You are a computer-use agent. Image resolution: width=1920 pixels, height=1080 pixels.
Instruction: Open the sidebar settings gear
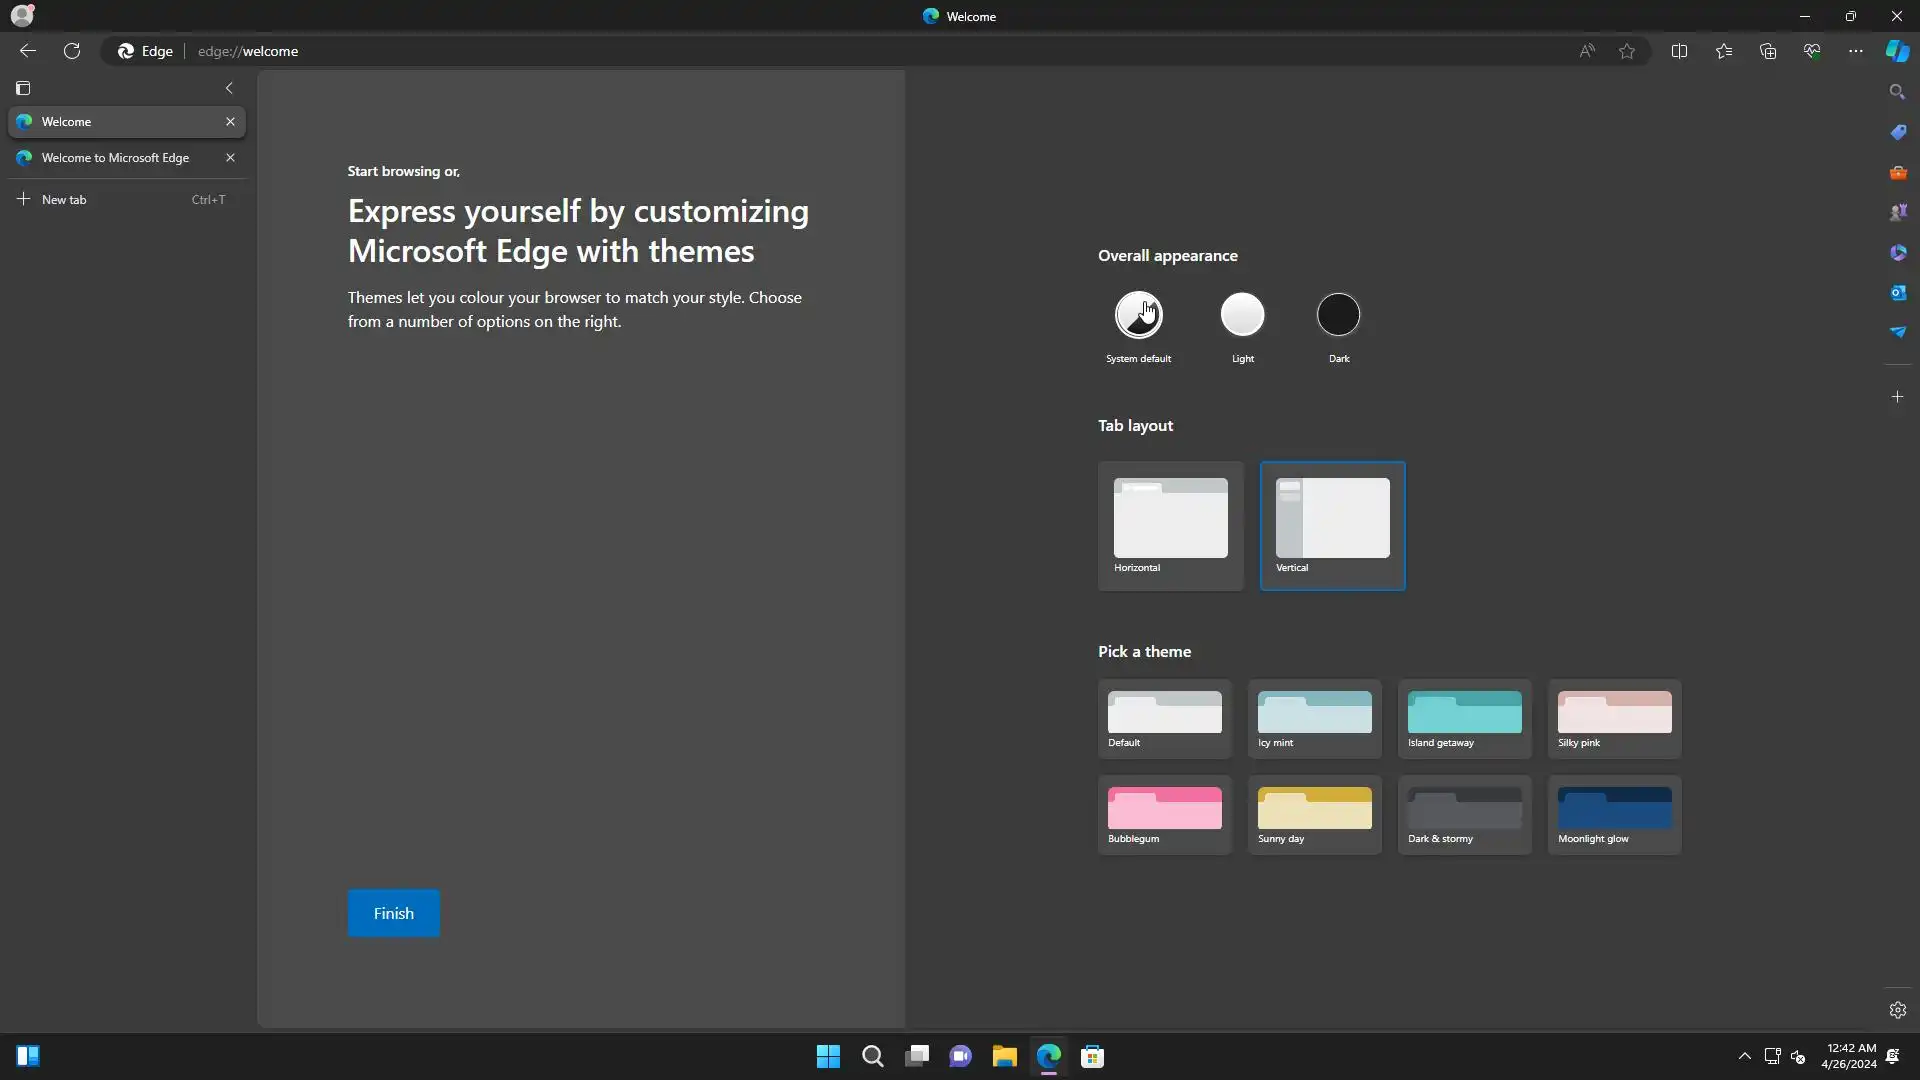(x=1897, y=1010)
